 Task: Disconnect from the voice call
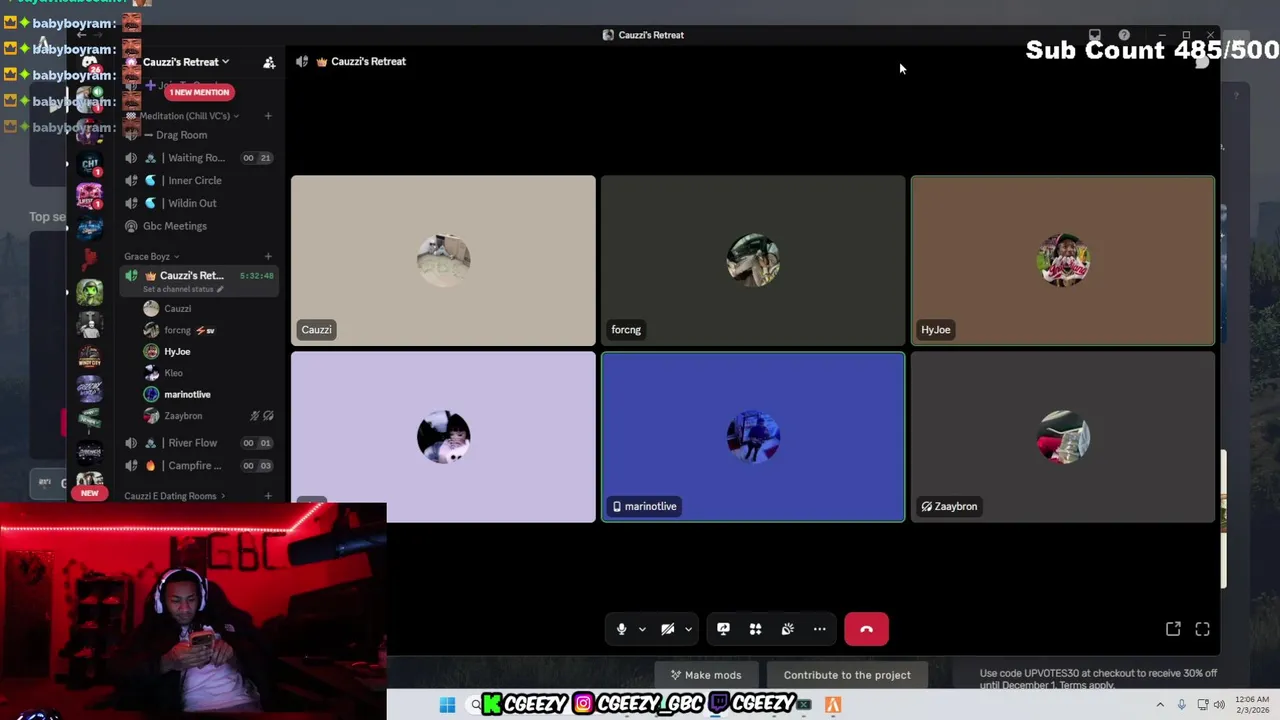[x=866, y=629]
